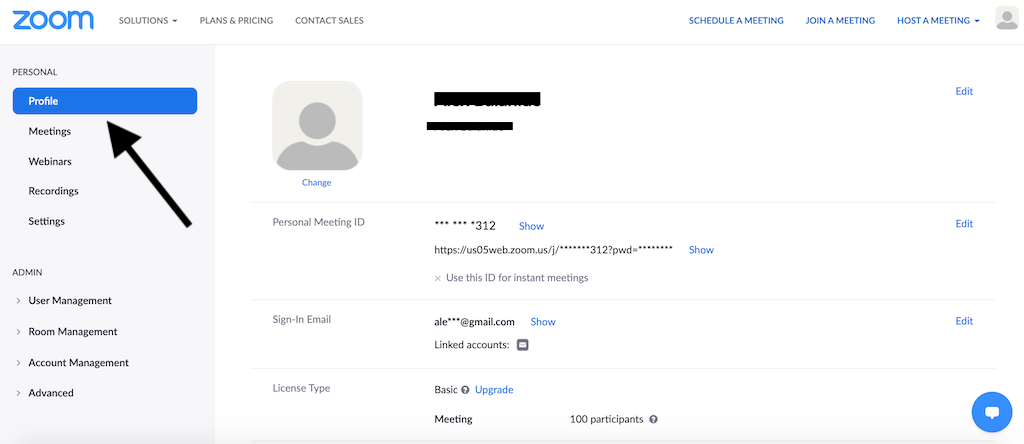Open Meetings in the sidebar
Screen dimensions: 1024x444
tap(50, 131)
